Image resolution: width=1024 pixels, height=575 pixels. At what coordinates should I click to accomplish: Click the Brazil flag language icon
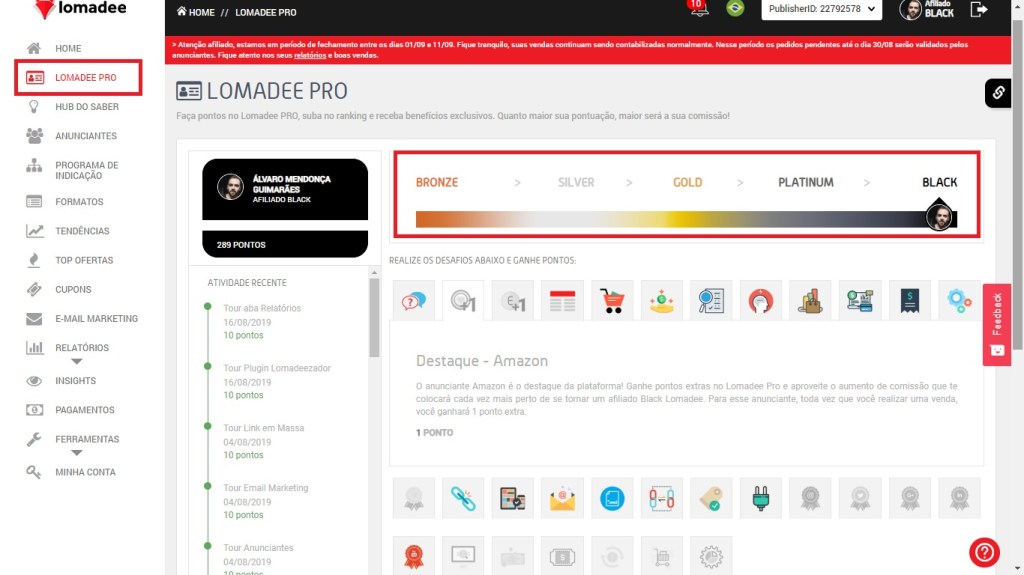[735, 9]
